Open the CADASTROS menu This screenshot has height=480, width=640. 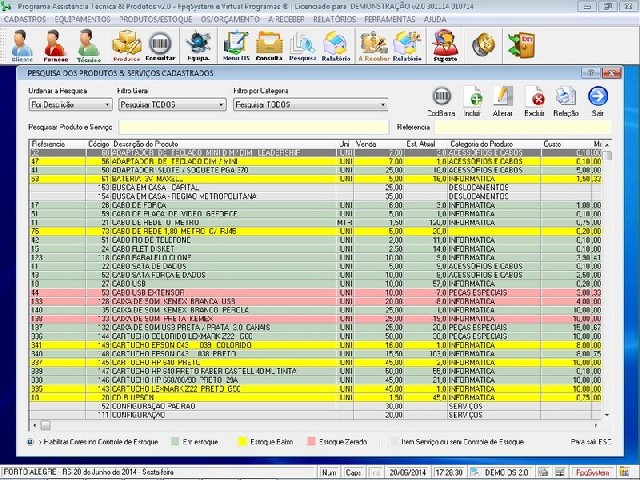click(x=25, y=19)
